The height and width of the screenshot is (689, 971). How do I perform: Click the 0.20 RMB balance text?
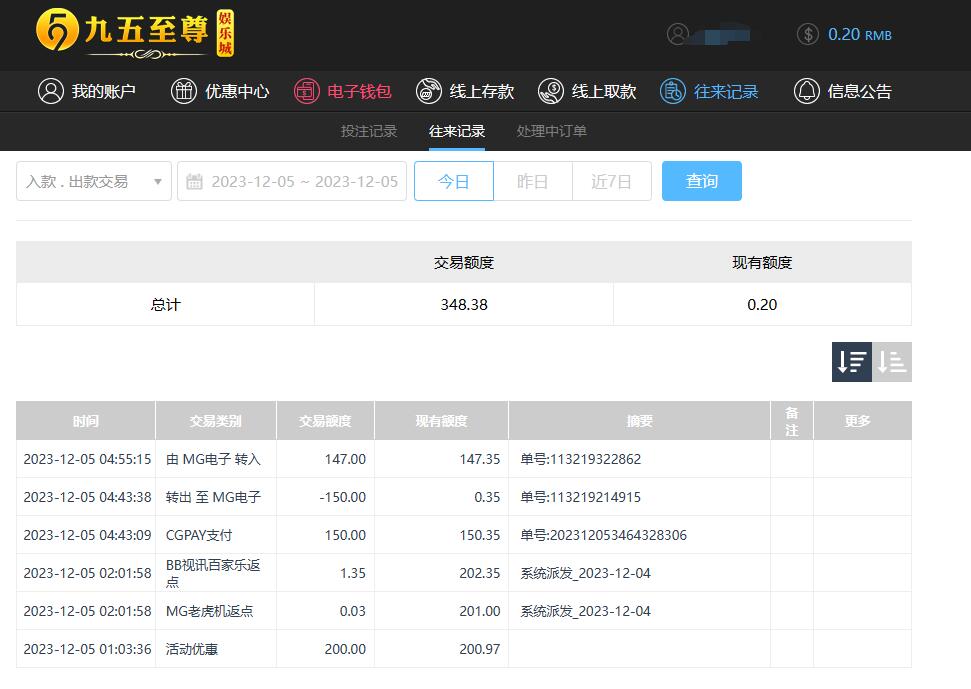coord(860,34)
